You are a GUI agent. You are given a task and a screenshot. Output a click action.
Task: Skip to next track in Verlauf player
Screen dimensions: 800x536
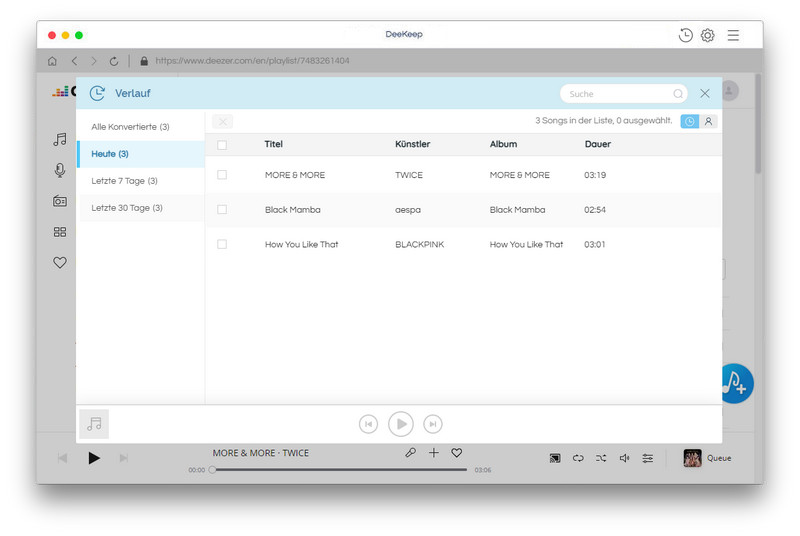(x=433, y=424)
